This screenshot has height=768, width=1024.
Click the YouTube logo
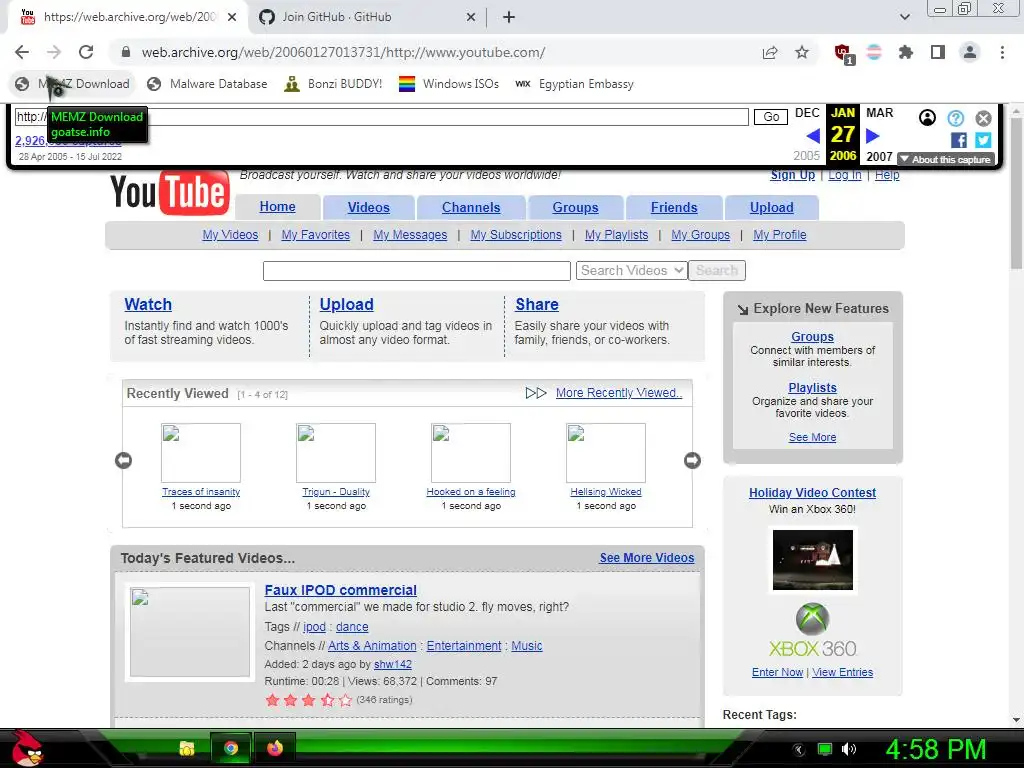point(170,193)
